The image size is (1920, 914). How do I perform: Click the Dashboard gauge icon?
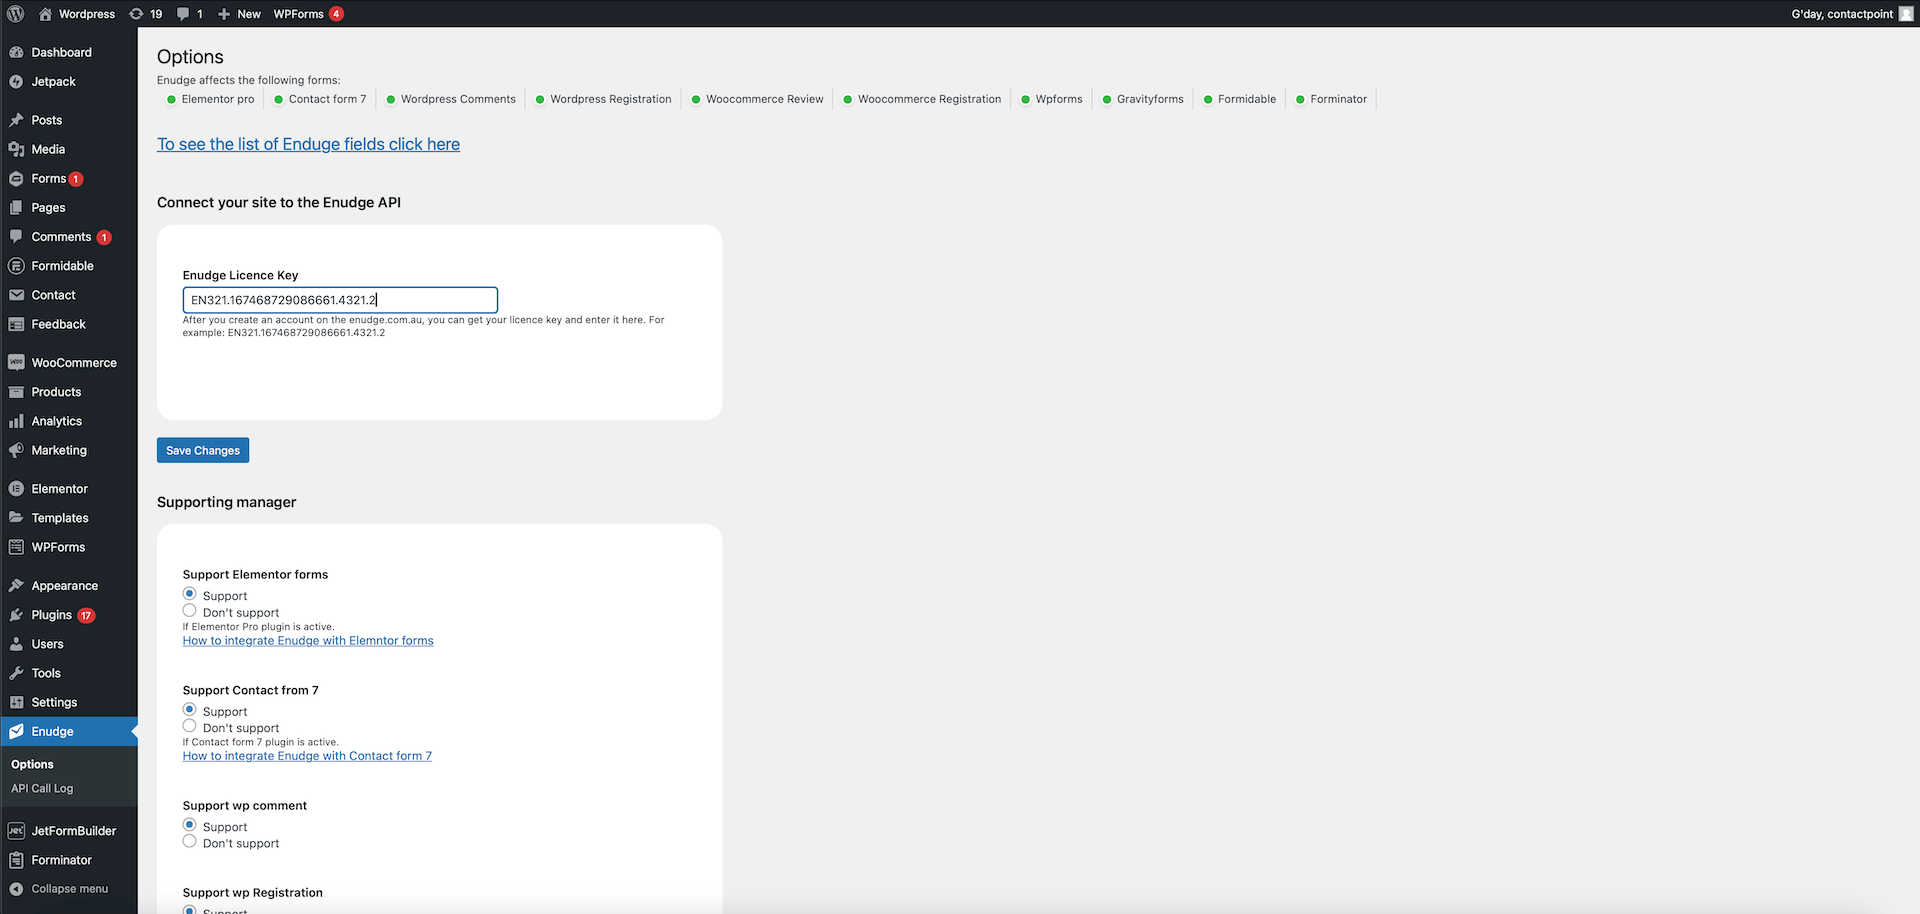pyautogui.click(x=16, y=52)
